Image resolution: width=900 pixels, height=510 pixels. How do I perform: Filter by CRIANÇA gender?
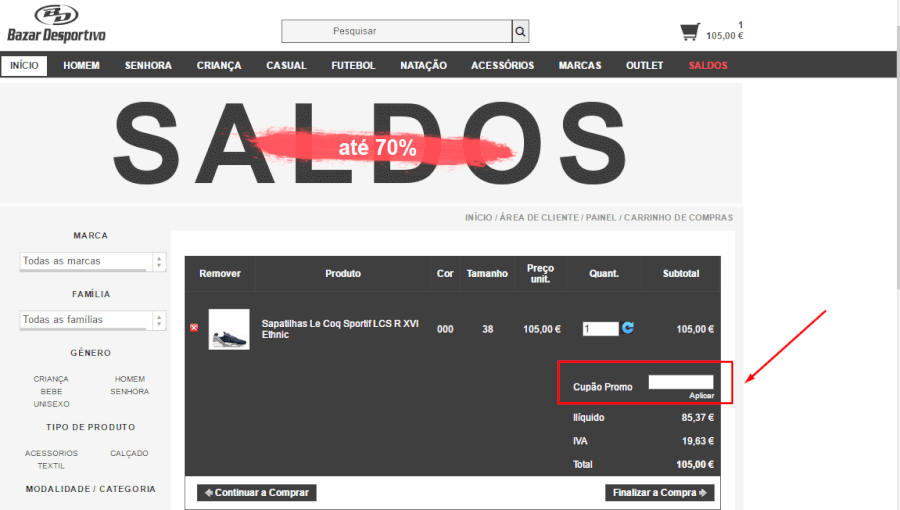tap(51, 379)
